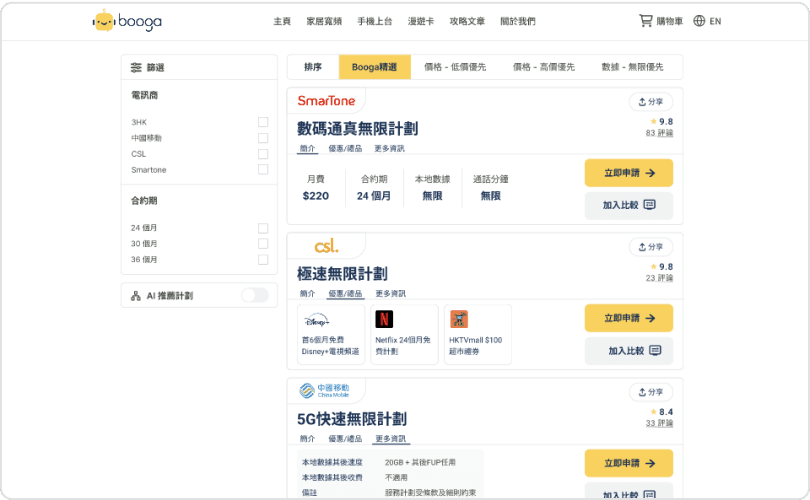Open 簡介 tab of 數碼通真無限計劃

tap(307, 149)
